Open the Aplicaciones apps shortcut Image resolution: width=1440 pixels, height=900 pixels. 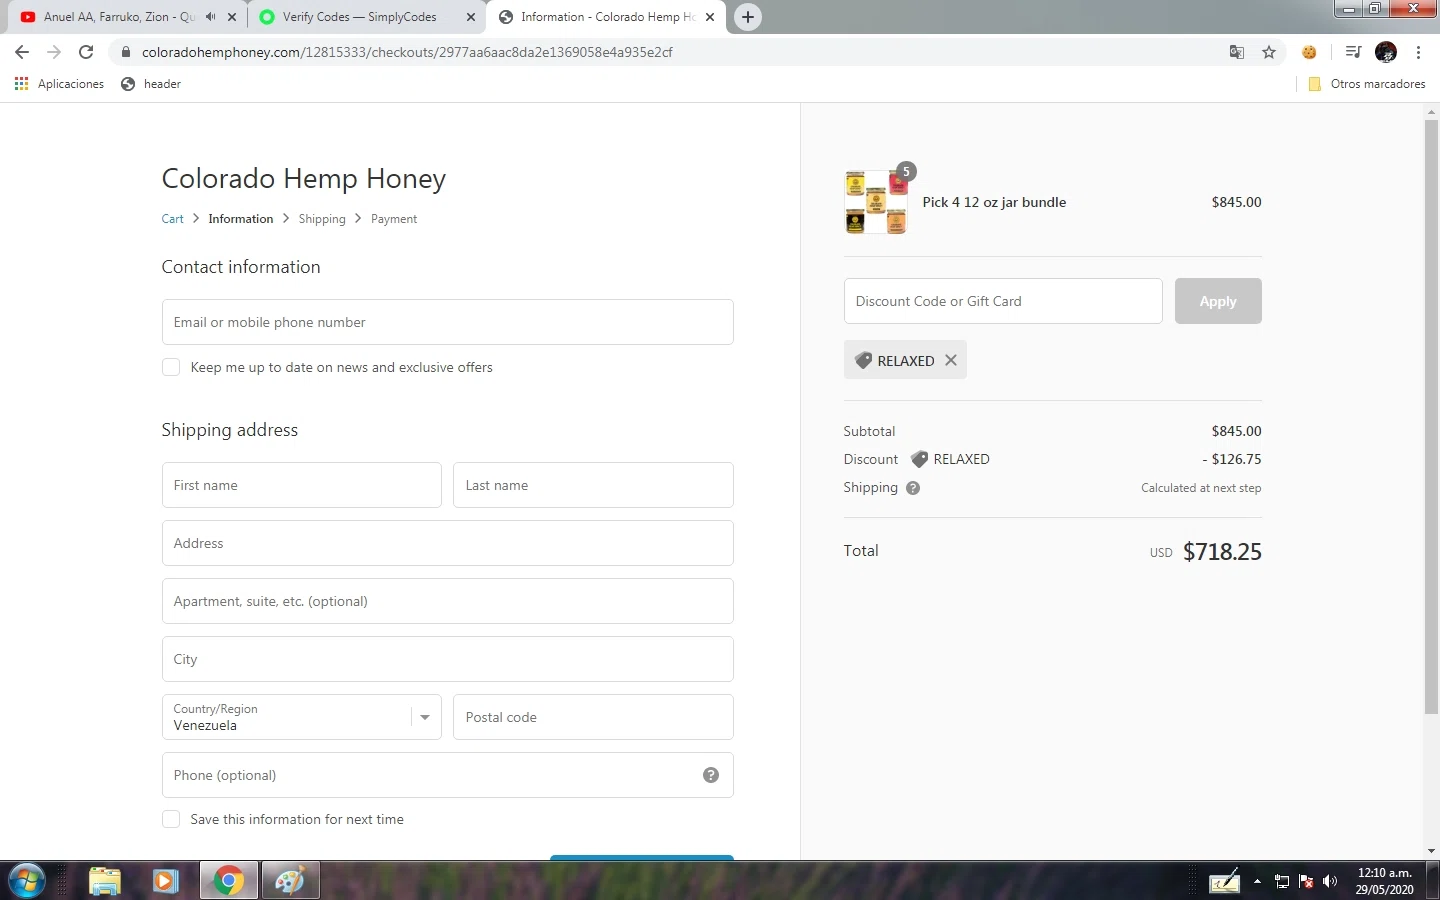tap(60, 84)
